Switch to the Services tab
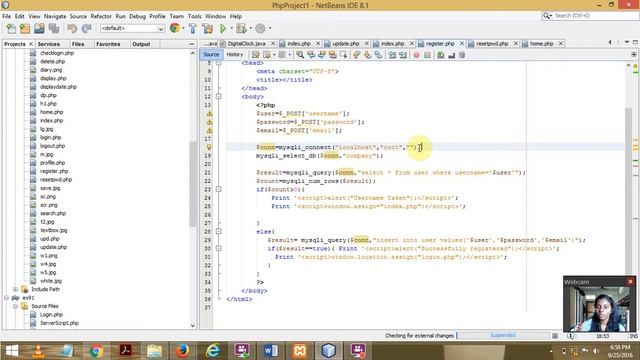Screen dimensions: 640x360 coord(49,44)
